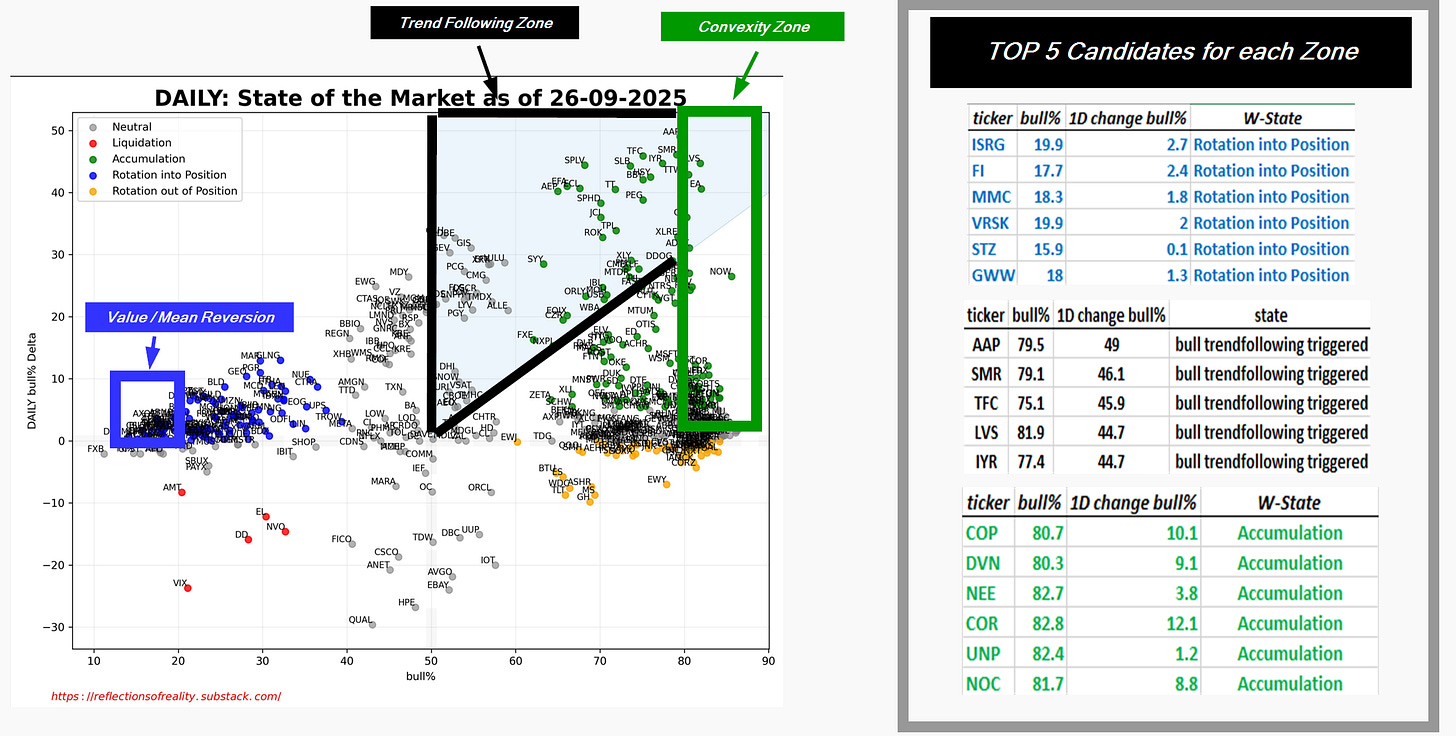Select the Accumulation legend label
Image resolution: width=1456 pixels, height=736 pixels.
149,159
